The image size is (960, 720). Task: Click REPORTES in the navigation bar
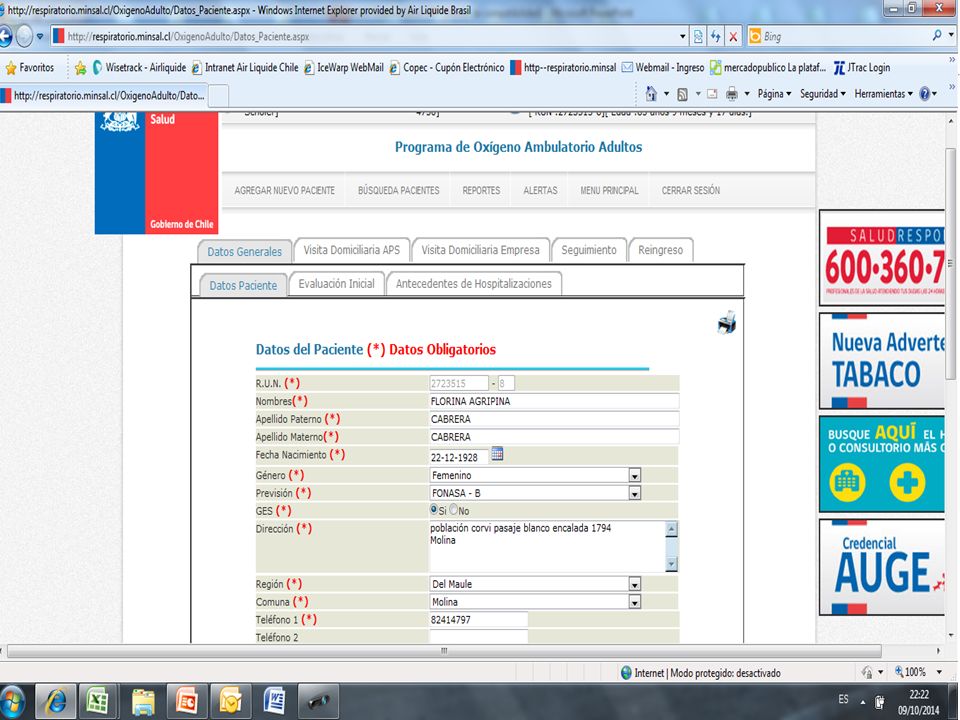(x=481, y=190)
